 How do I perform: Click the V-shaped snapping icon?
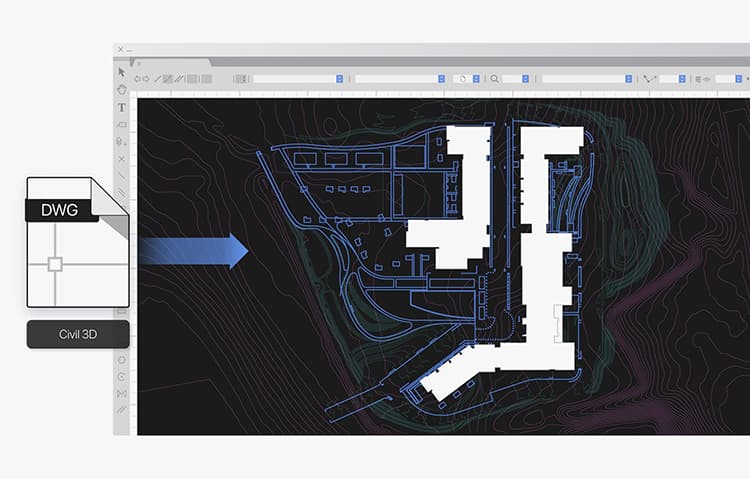pos(649,79)
